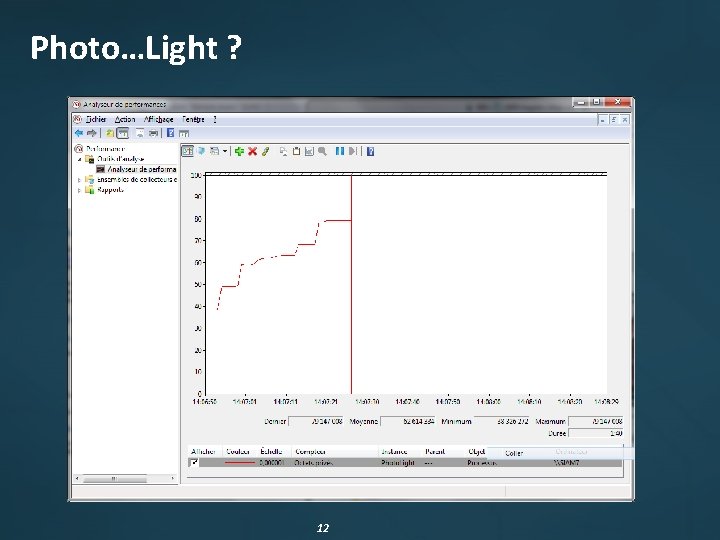Click PhotoLight in the Instance column
720x540 pixels.
(x=398, y=463)
